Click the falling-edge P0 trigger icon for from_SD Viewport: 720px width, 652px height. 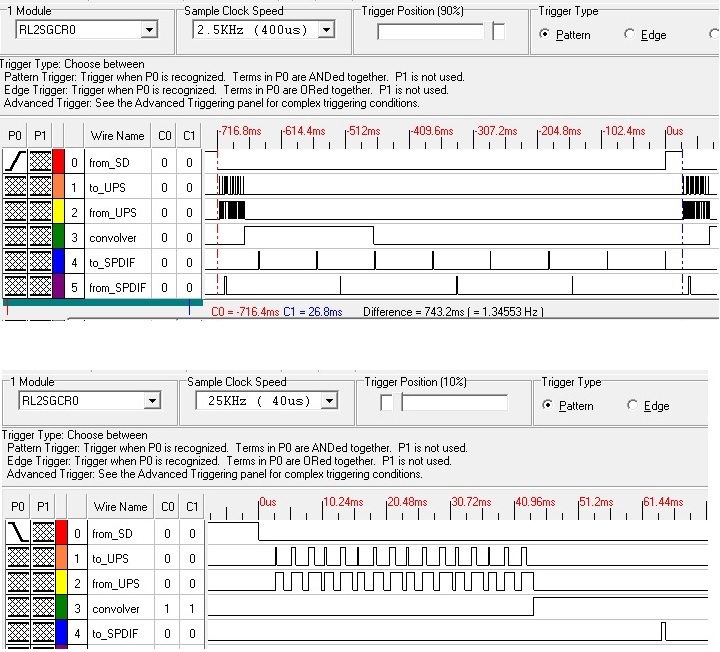(15, 533)
